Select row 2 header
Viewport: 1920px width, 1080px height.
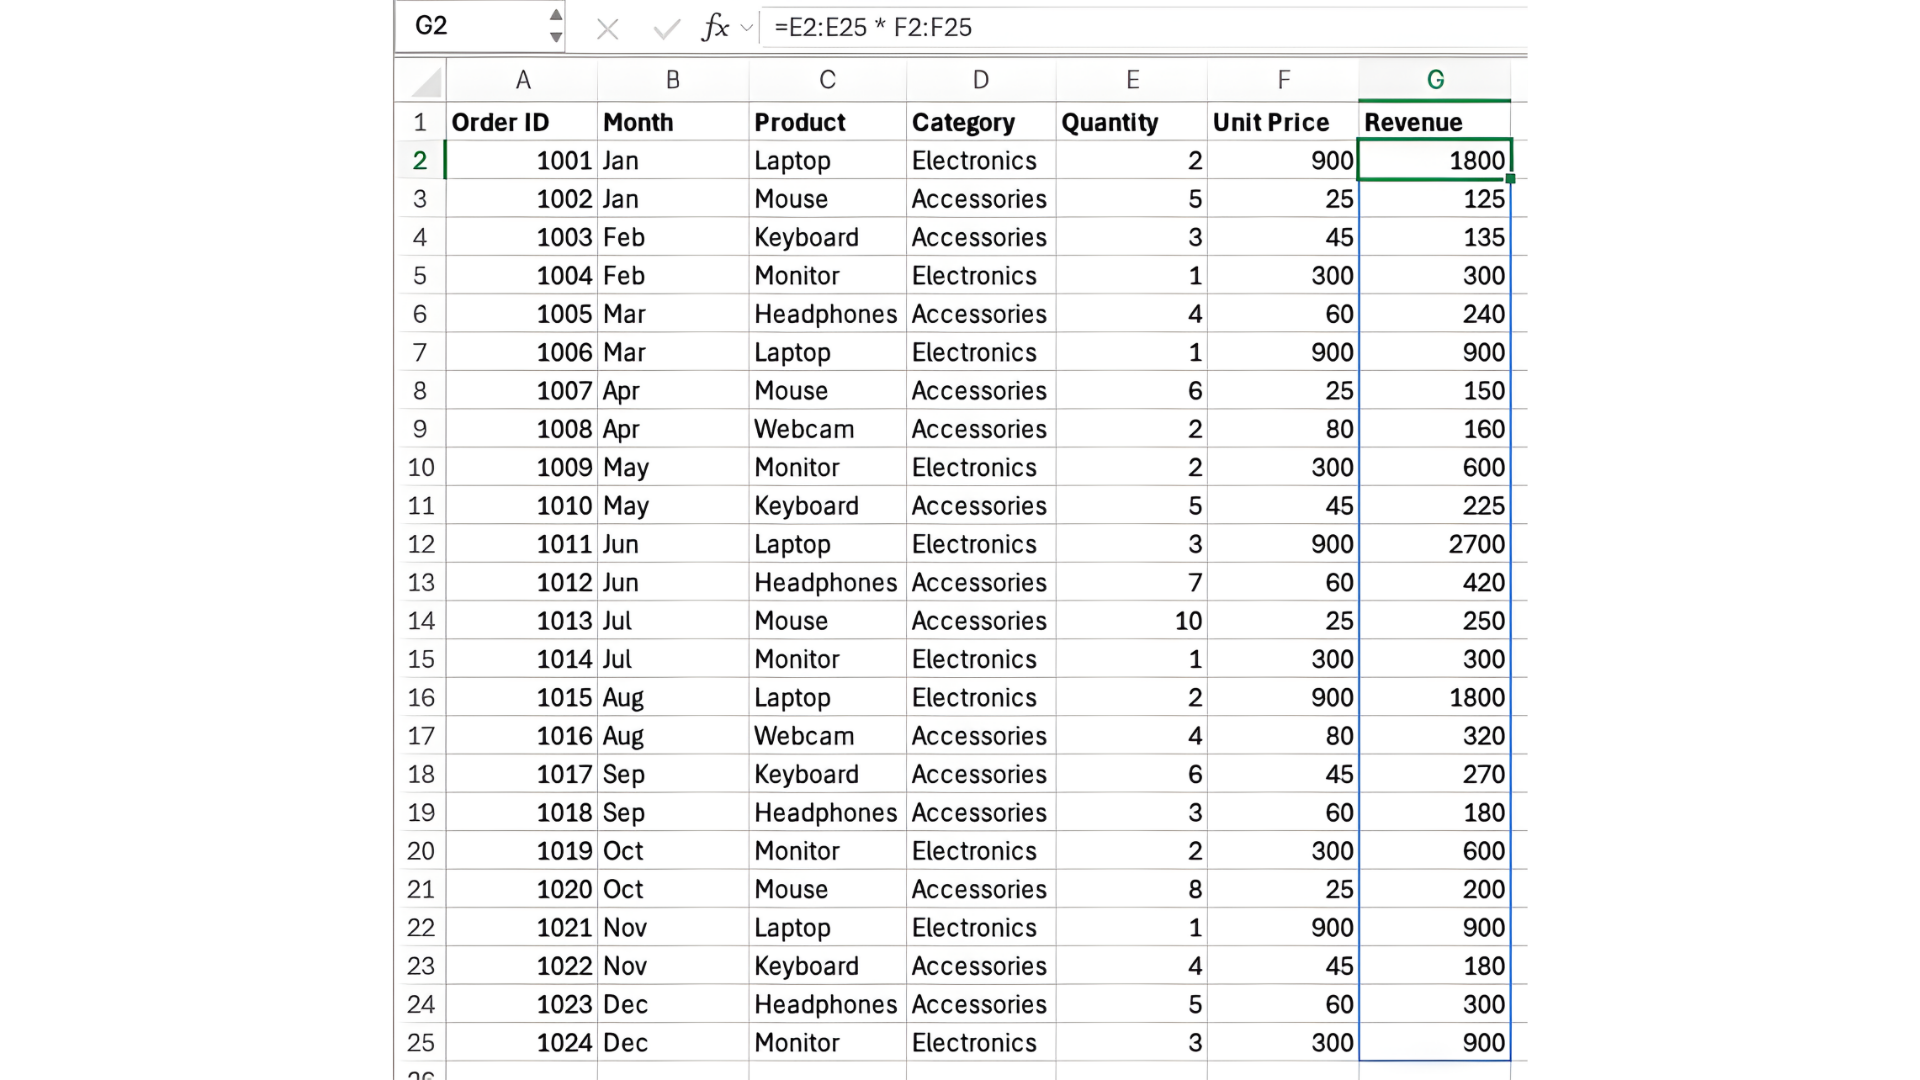pyautogui.click(x=420, y=161)
